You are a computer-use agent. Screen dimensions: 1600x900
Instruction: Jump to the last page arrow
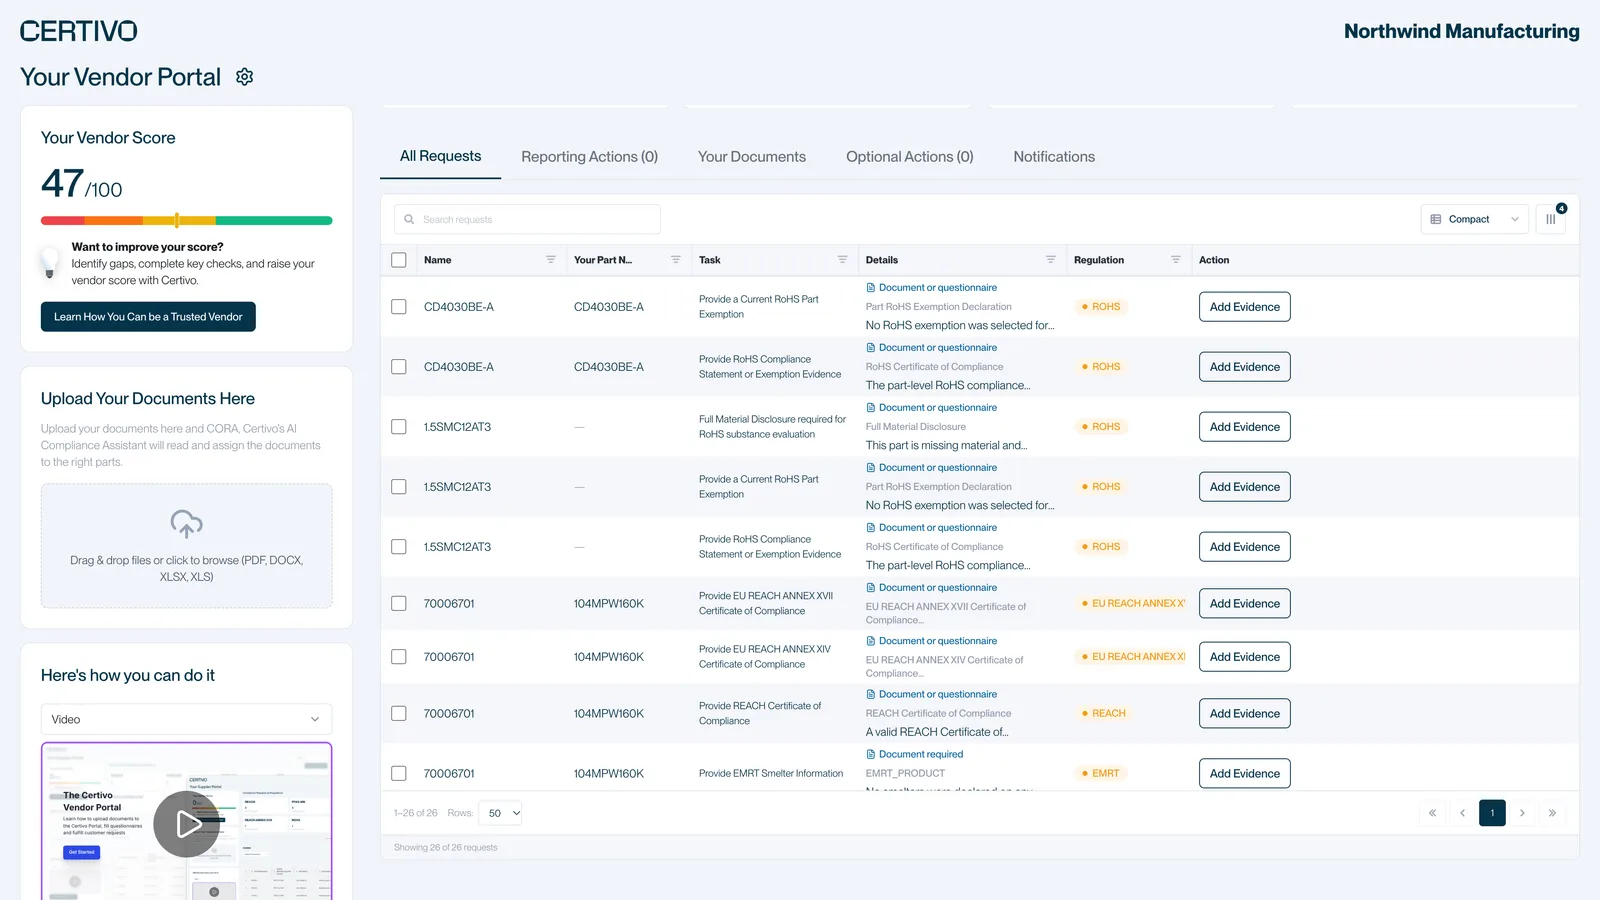click(1552, 813)
